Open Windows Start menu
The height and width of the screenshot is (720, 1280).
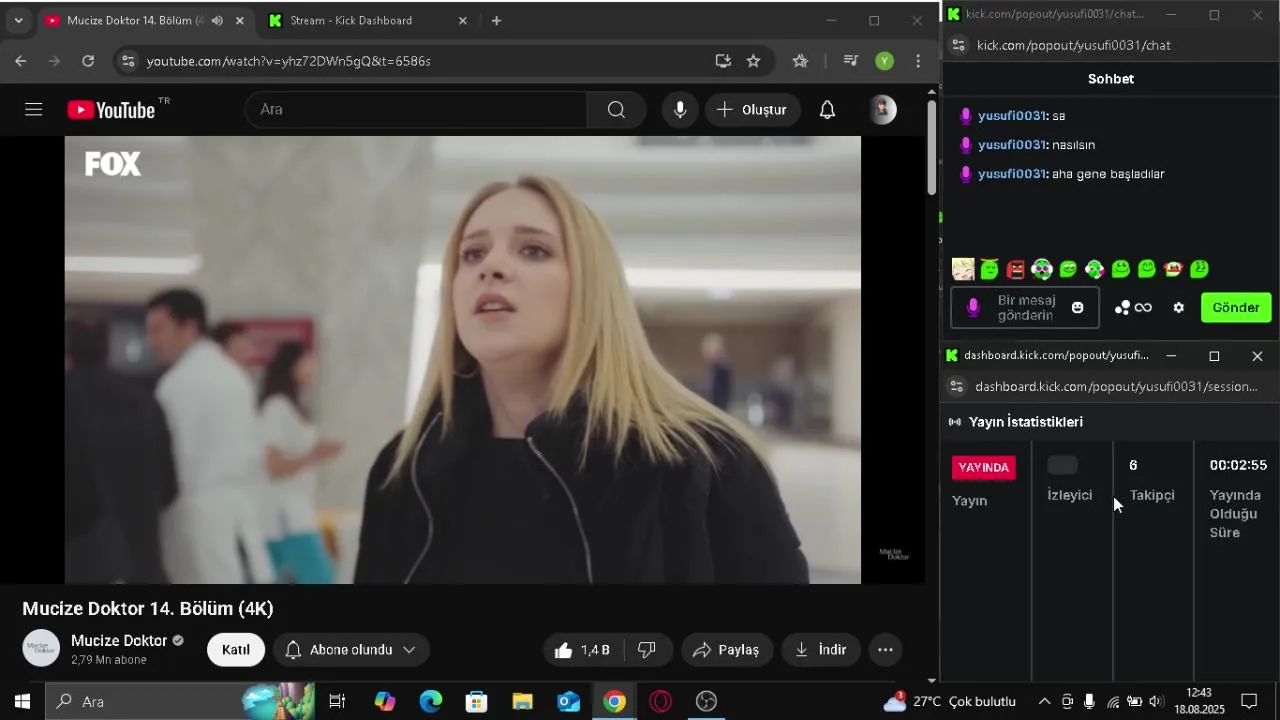click(x=22, y=702)
